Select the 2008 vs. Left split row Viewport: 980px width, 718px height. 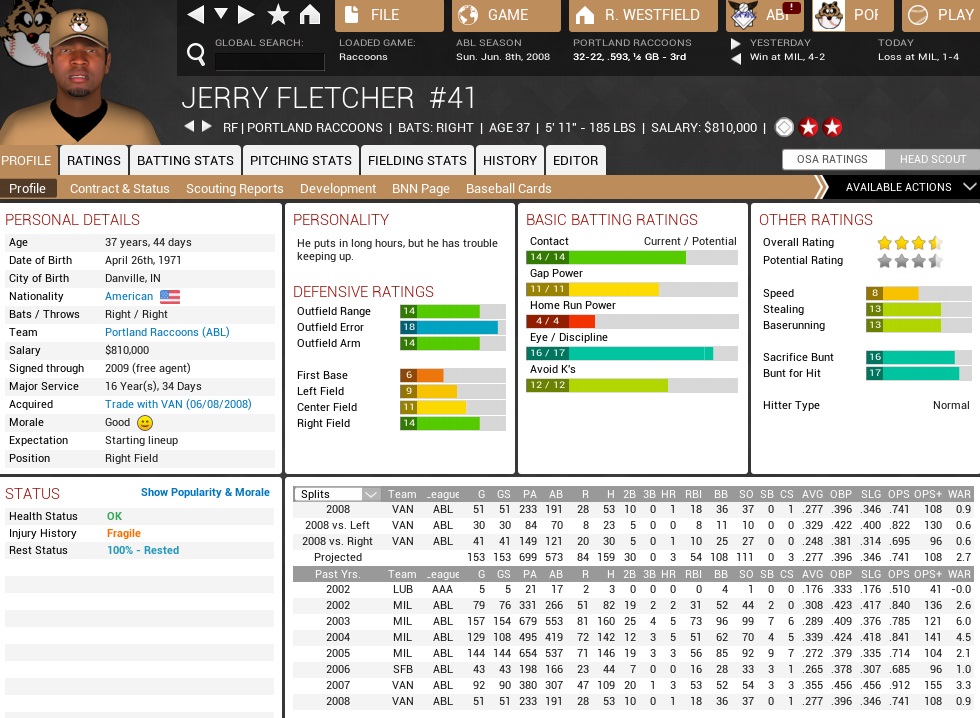[632, 526]
